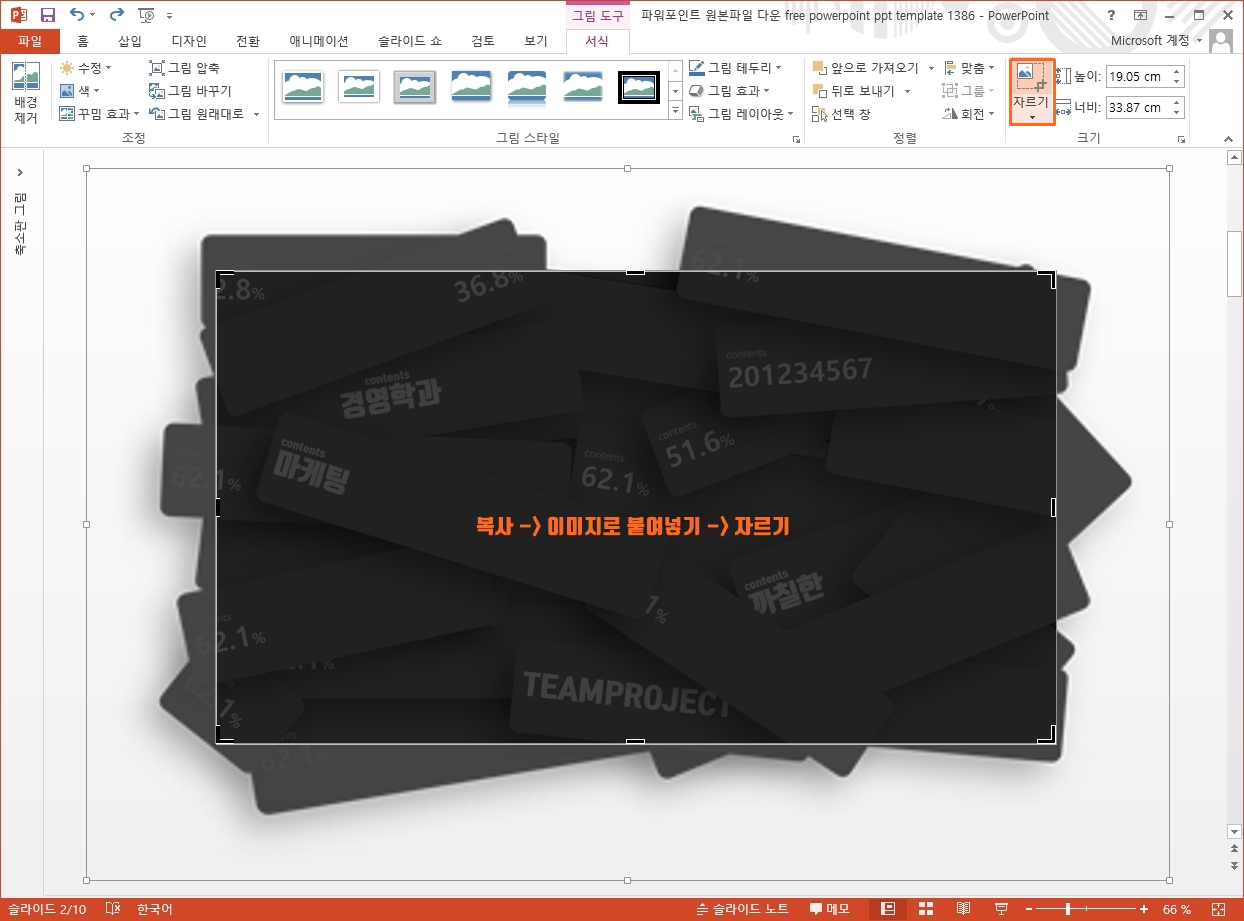Open the 자르기 crop dropdown arrow
This screenshot has height=921, width=1244.
click(x=1031, y=117)
